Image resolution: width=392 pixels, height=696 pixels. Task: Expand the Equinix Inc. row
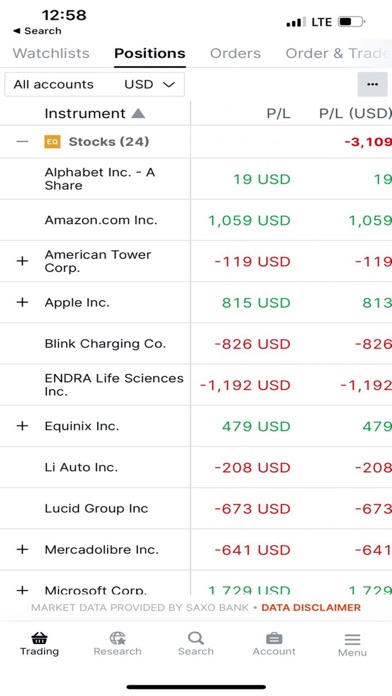tap(22, 426)
